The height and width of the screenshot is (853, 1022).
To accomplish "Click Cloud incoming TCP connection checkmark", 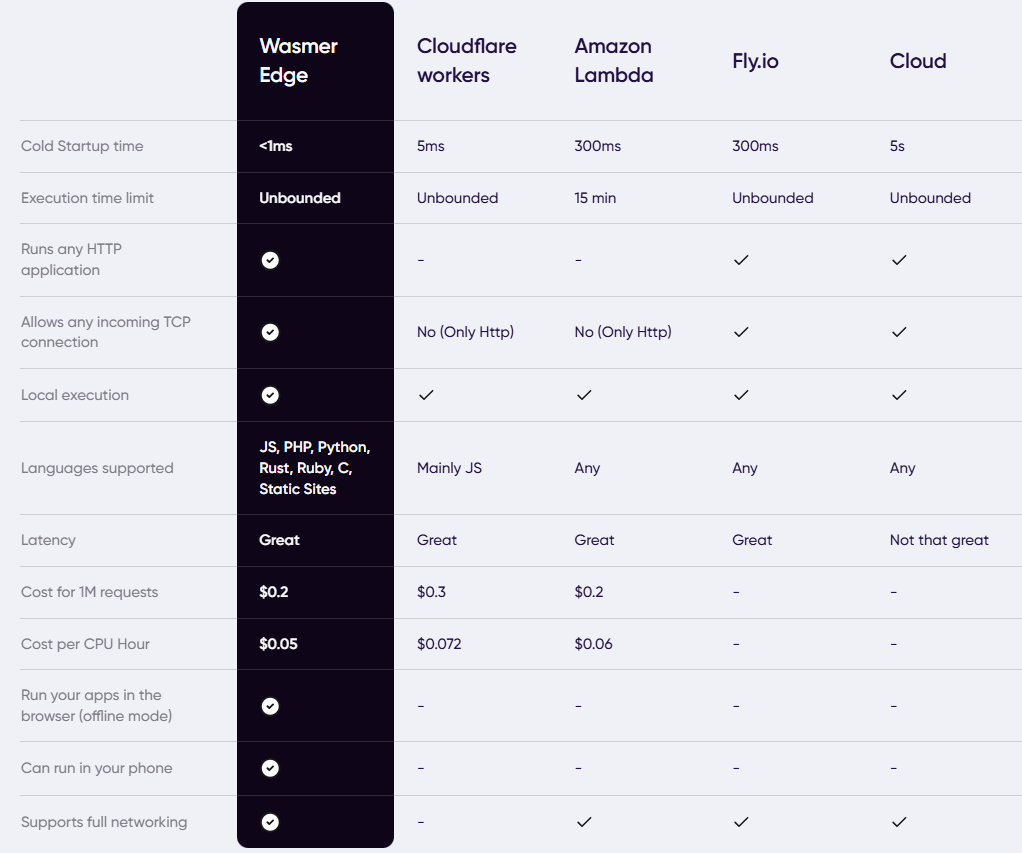I will tap(899, 332).
